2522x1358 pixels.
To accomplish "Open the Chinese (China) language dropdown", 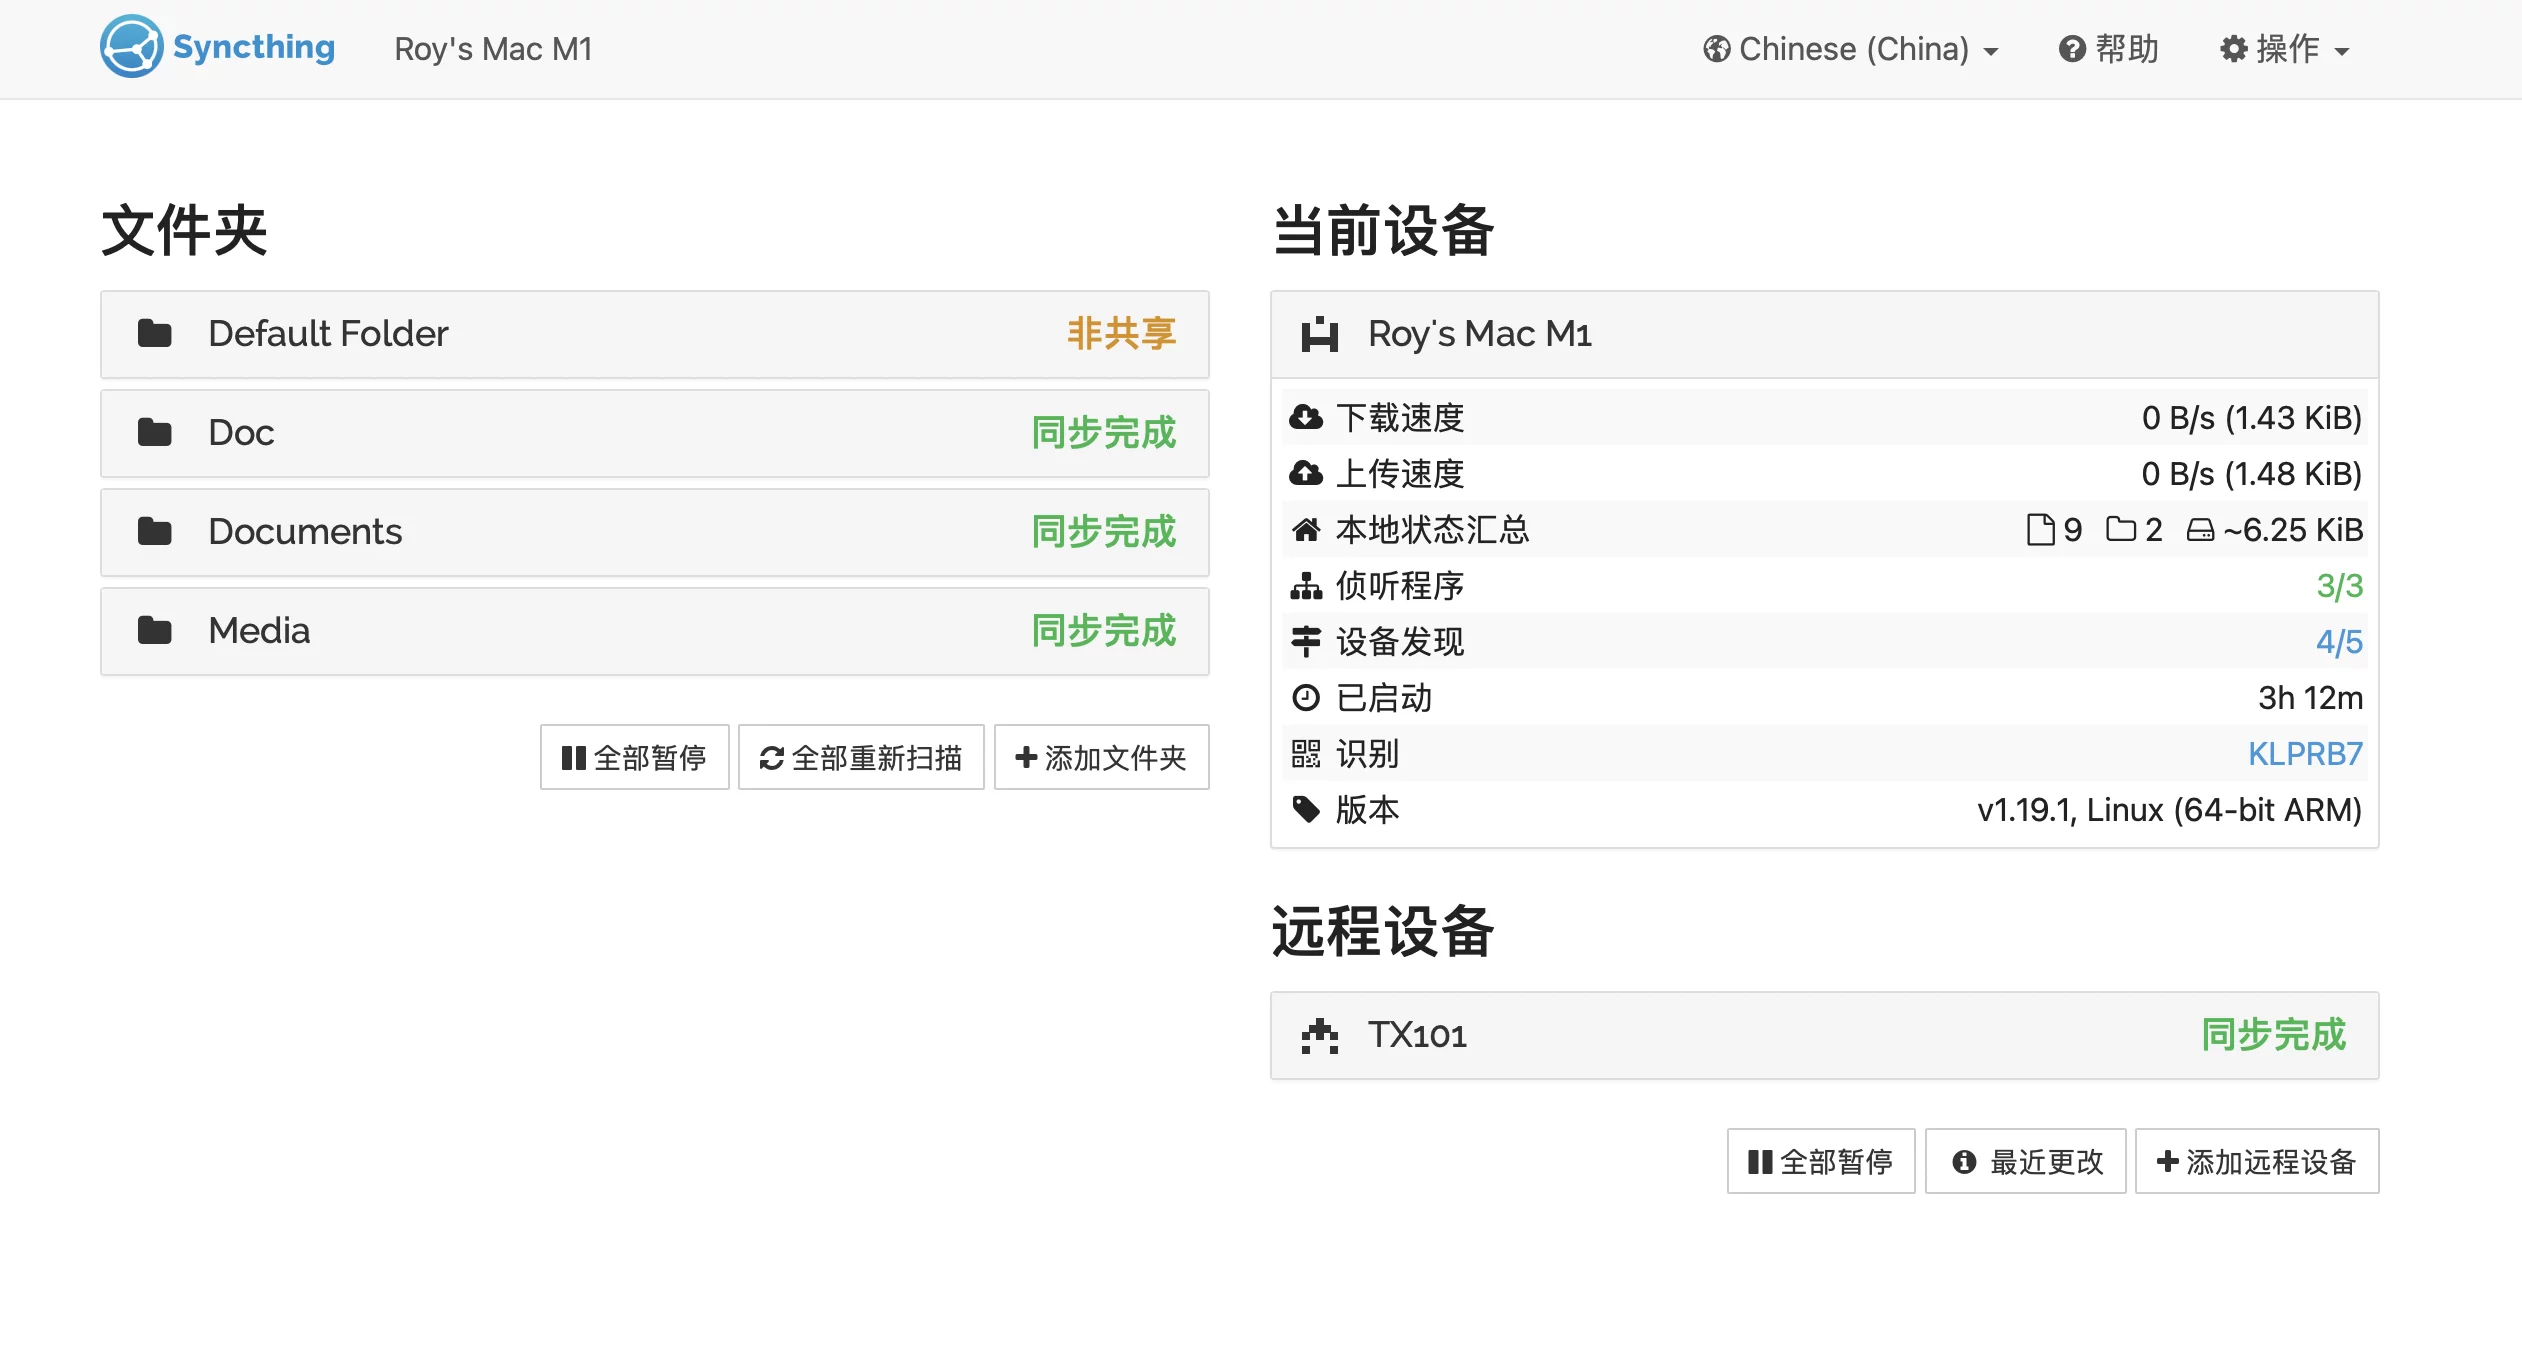I will tap(1851, 49).
